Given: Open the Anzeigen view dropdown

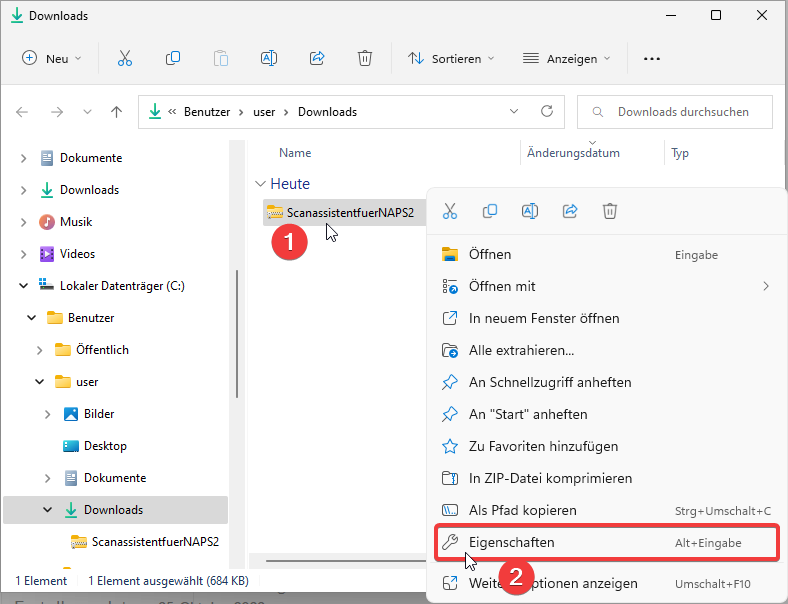Looking at the screenshot, I should coord(566,58).
